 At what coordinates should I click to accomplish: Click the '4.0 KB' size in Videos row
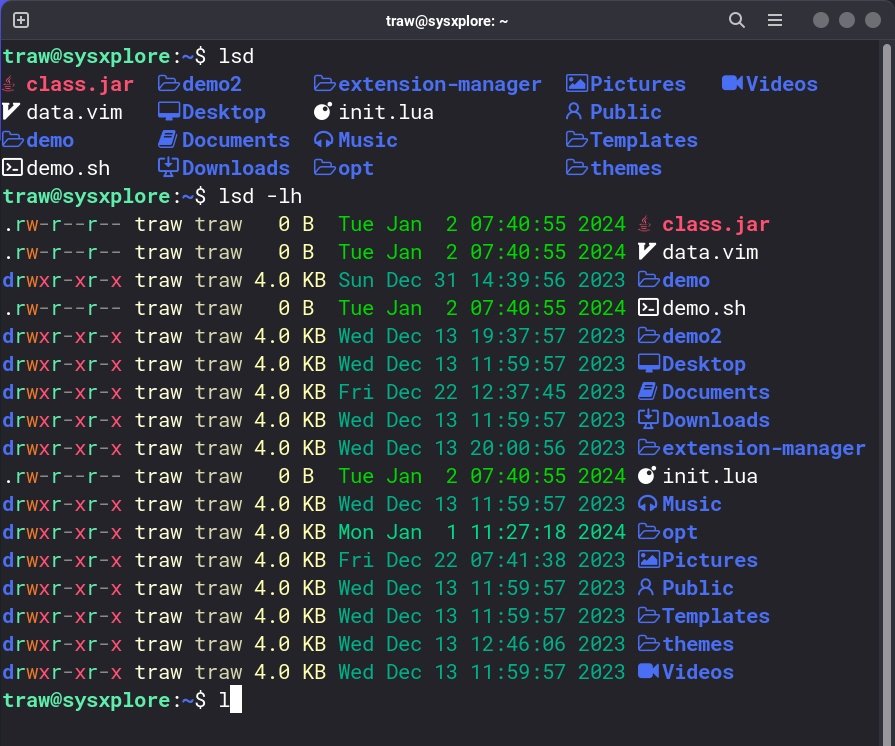pyautogui.click(x=290, y=671)
